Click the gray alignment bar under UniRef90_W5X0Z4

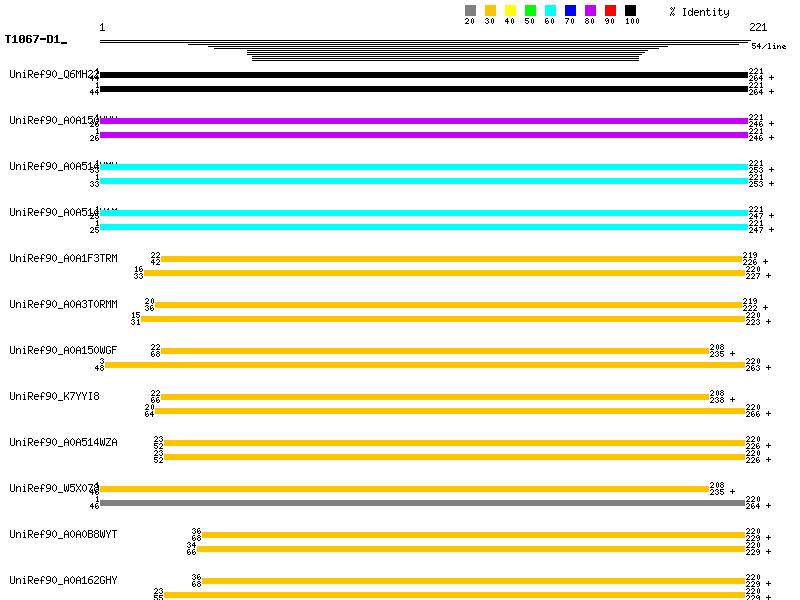(420, 503)
